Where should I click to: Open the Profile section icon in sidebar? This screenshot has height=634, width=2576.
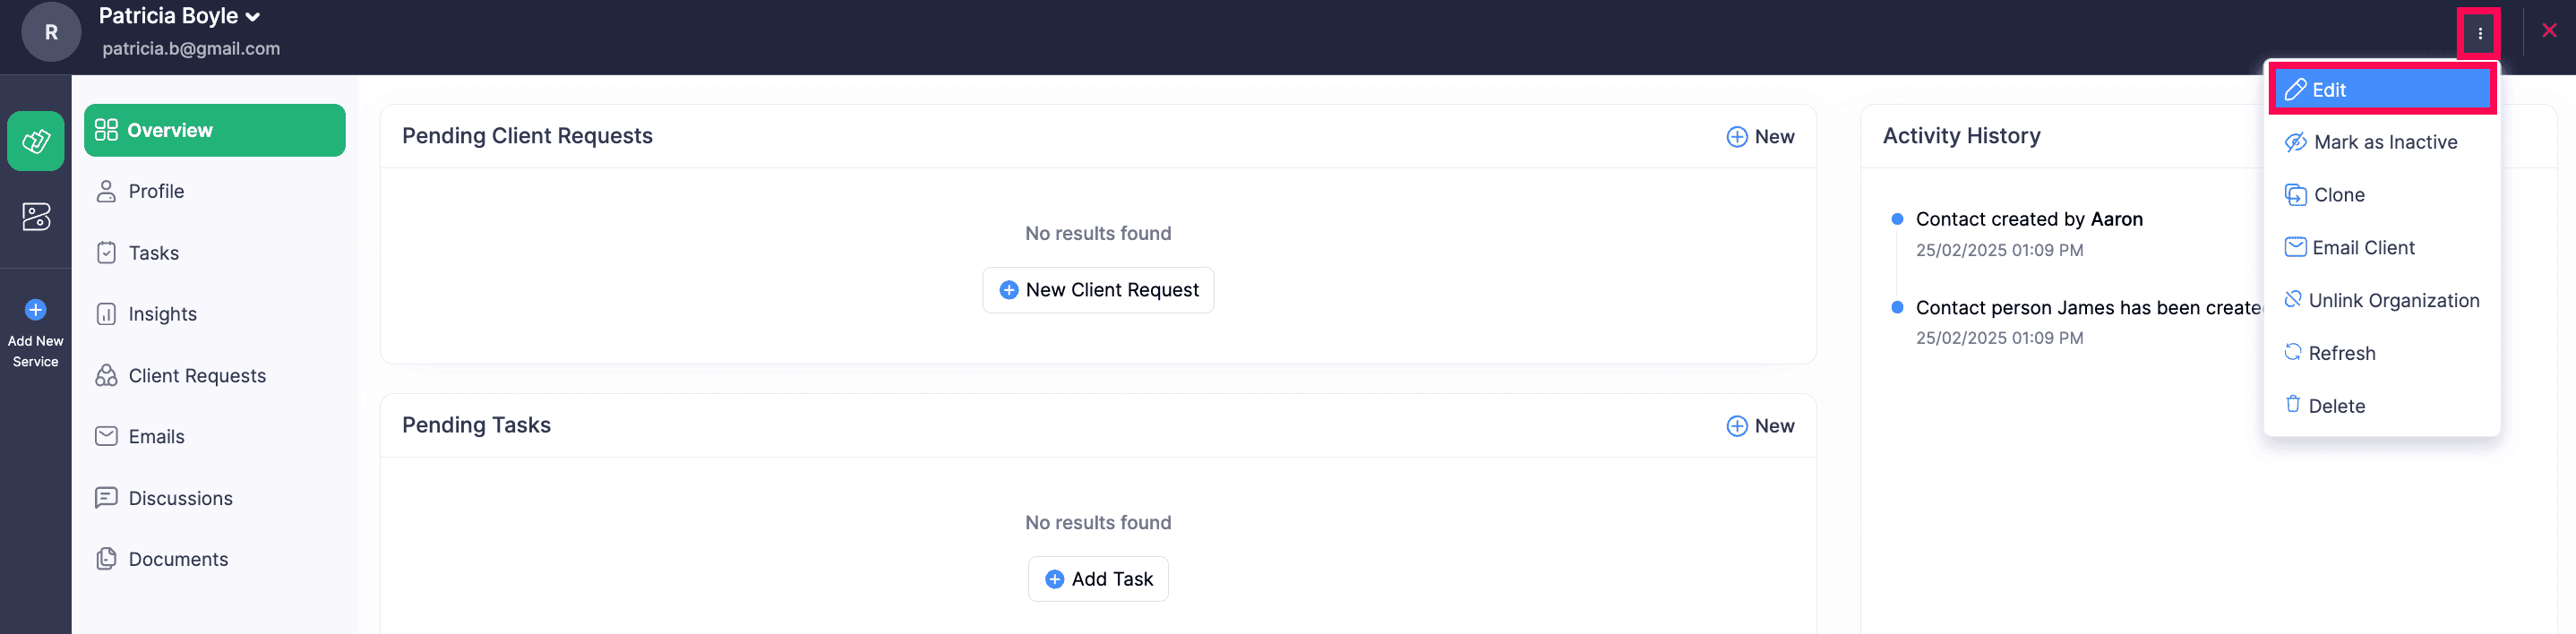[x=107, y=191]
